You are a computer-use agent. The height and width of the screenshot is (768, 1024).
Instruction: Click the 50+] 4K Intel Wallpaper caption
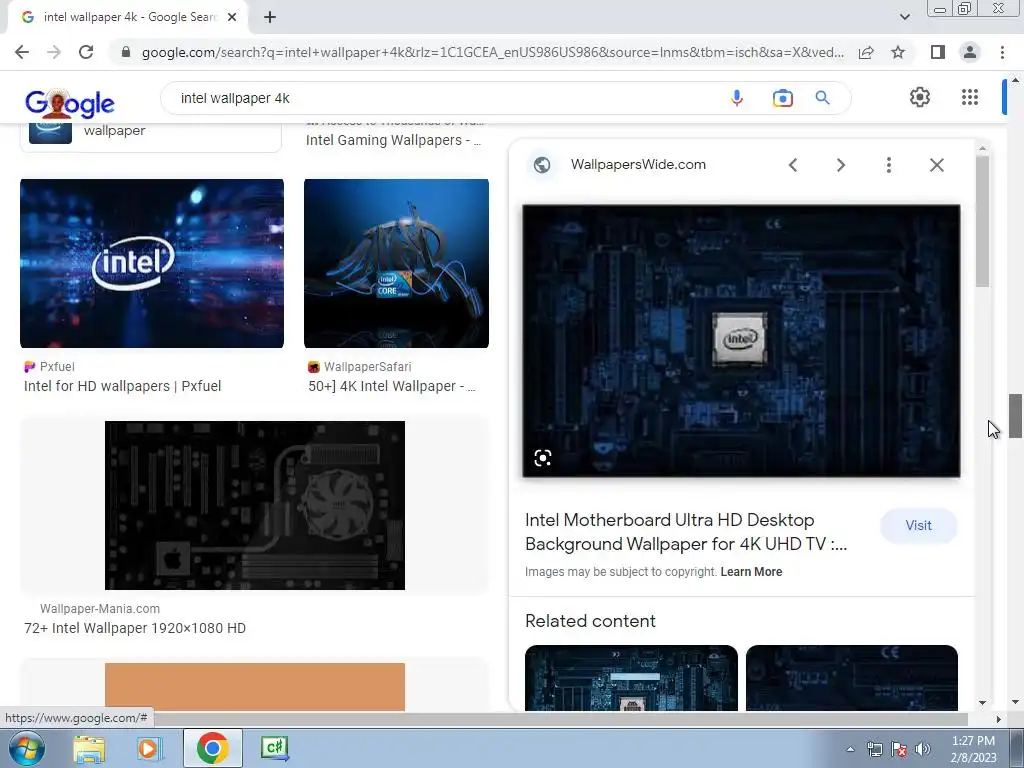click(x=392, y=387)
